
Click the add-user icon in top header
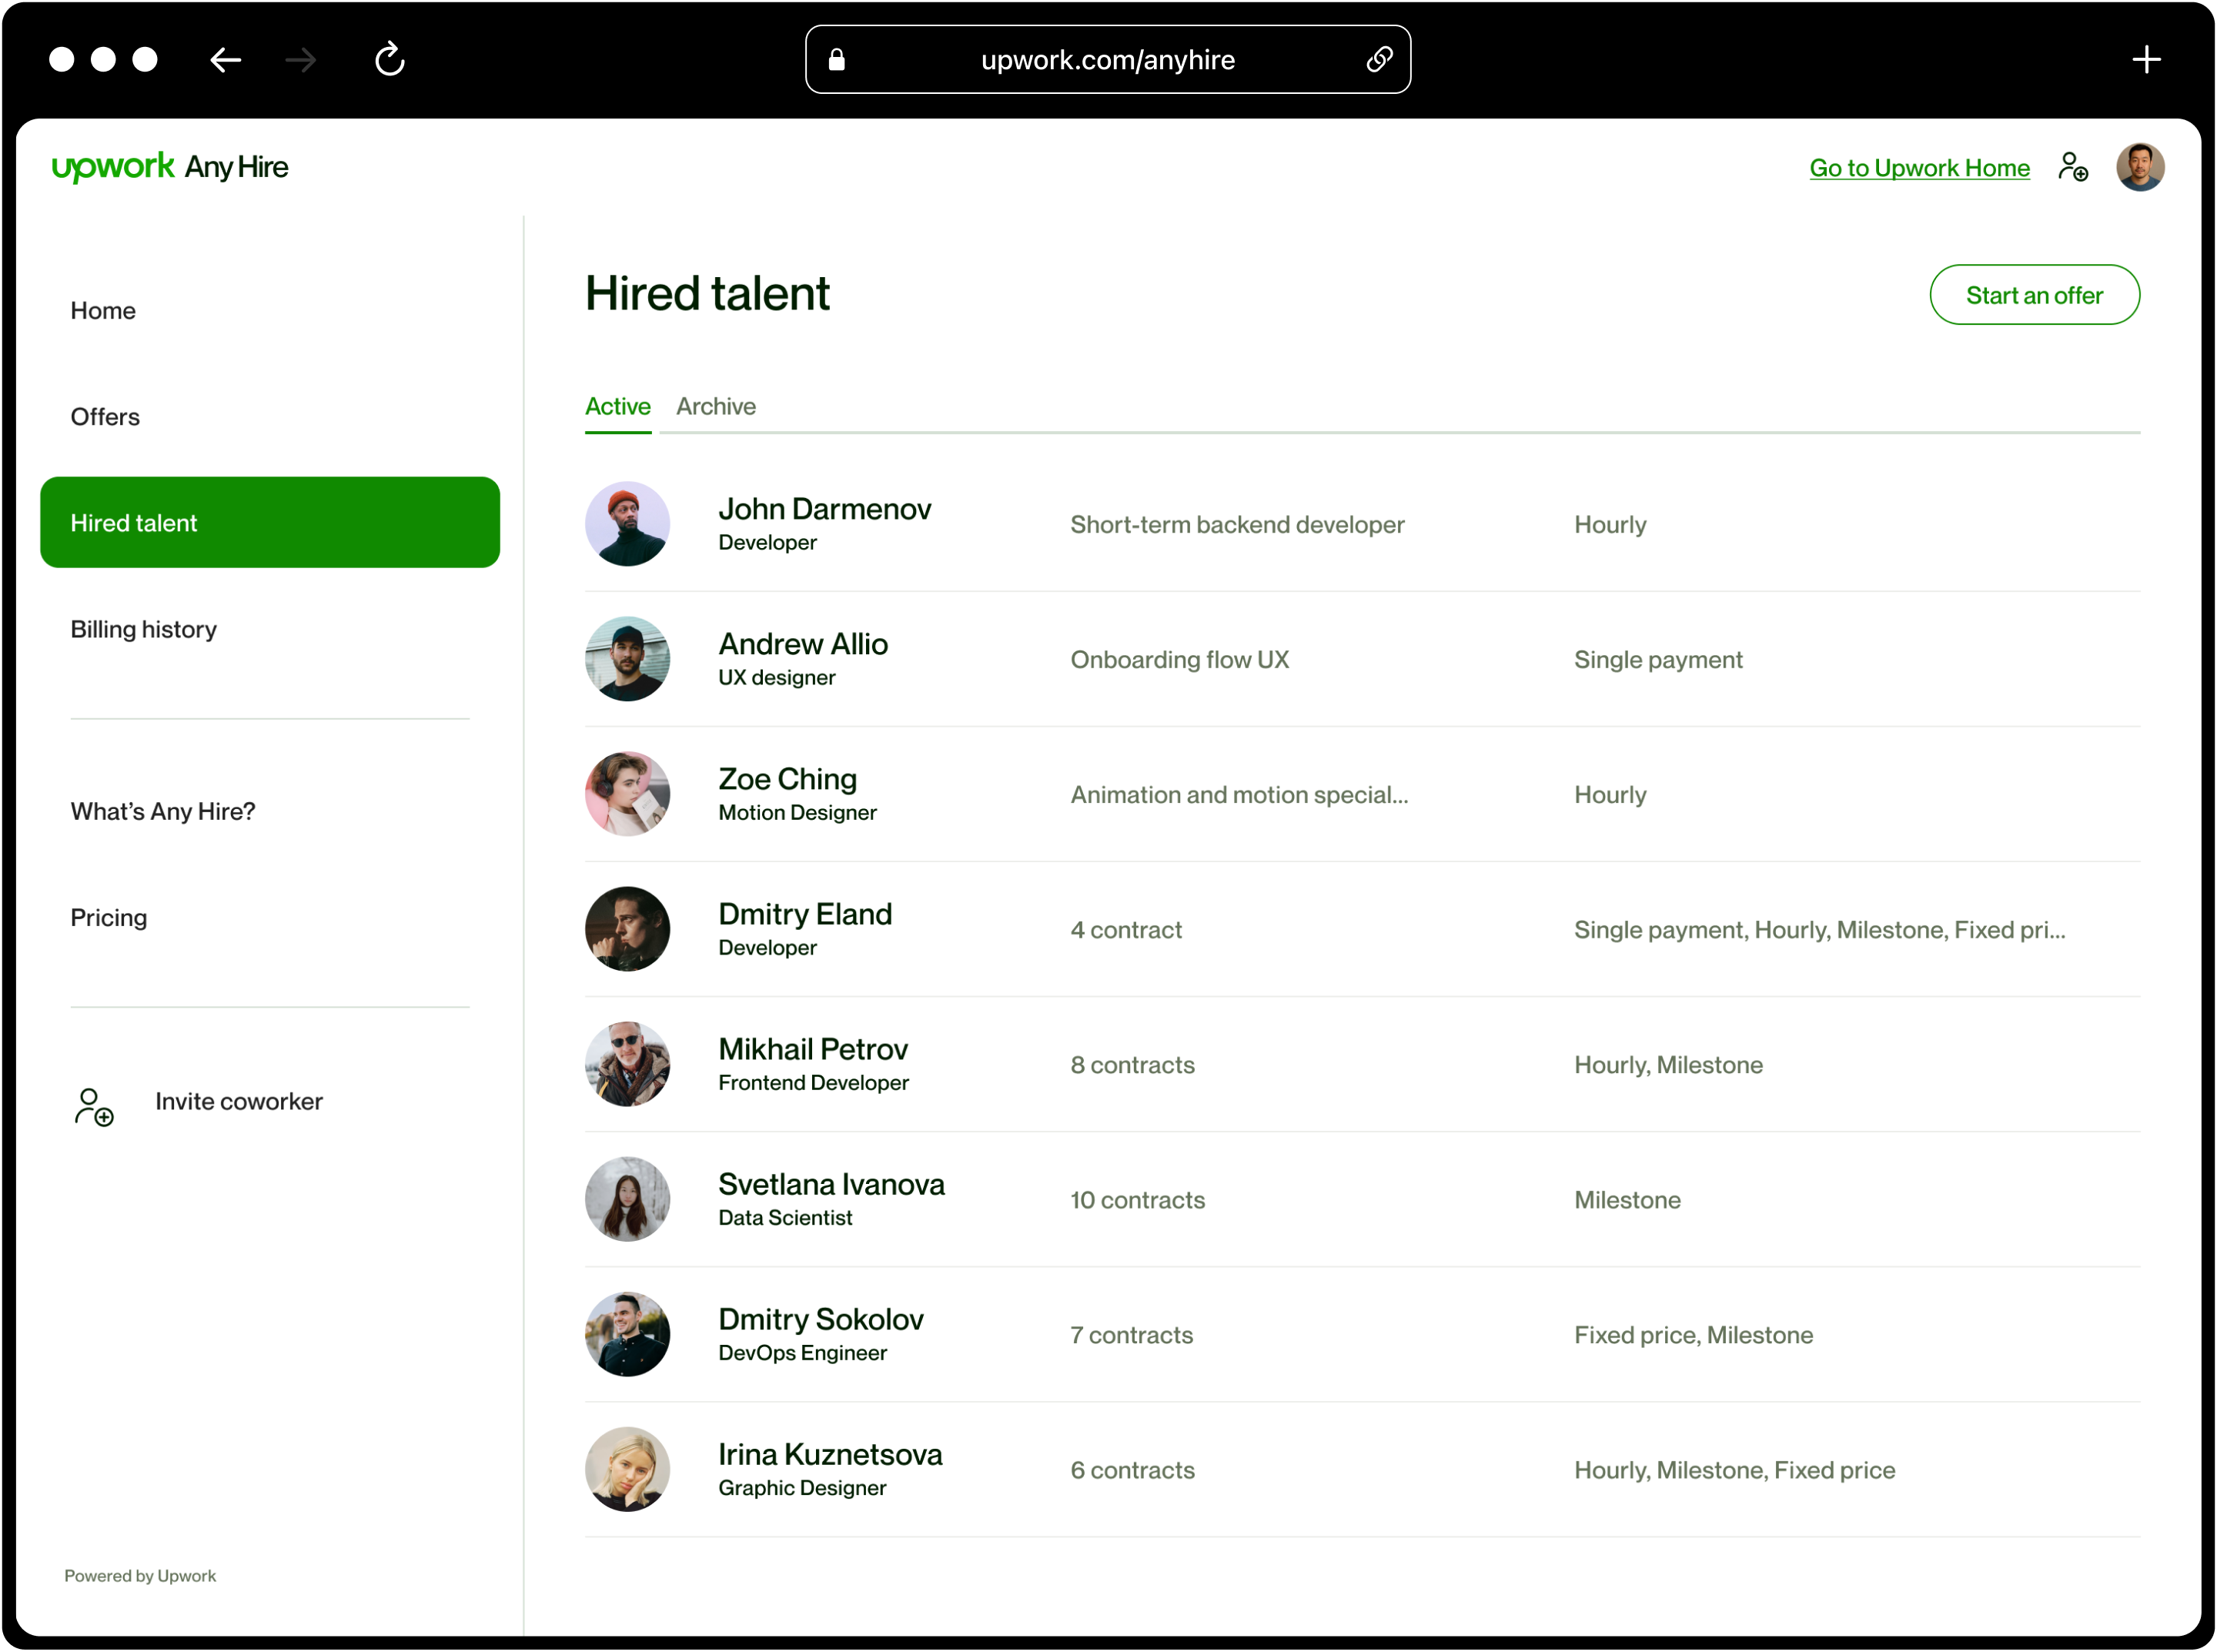pos(2073,167)
